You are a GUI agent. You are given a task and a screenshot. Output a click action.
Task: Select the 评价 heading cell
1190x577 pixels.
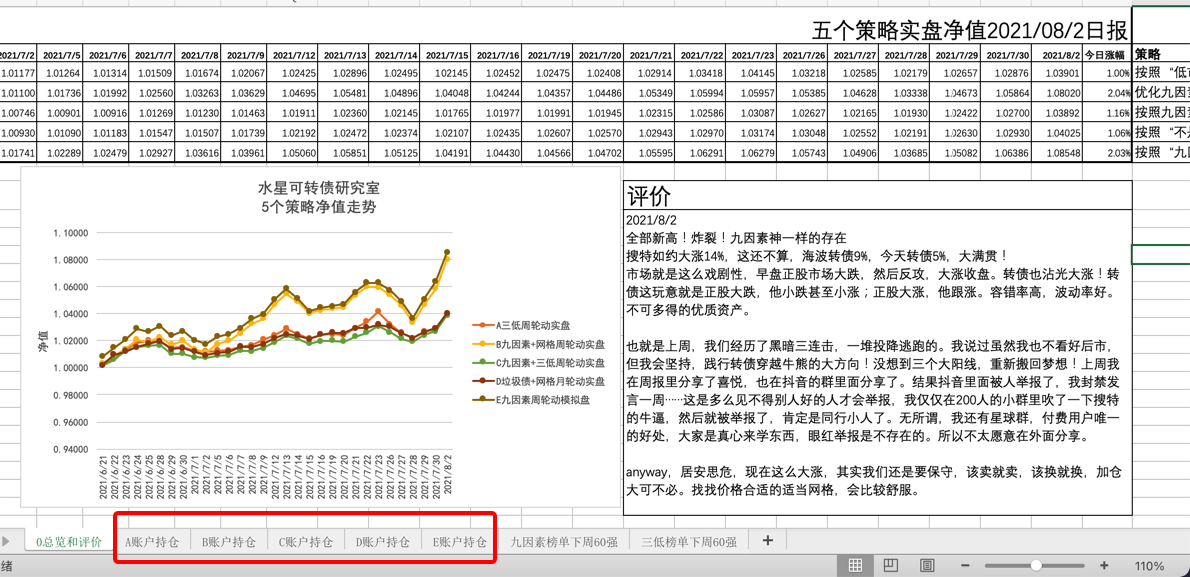[649, 196]
